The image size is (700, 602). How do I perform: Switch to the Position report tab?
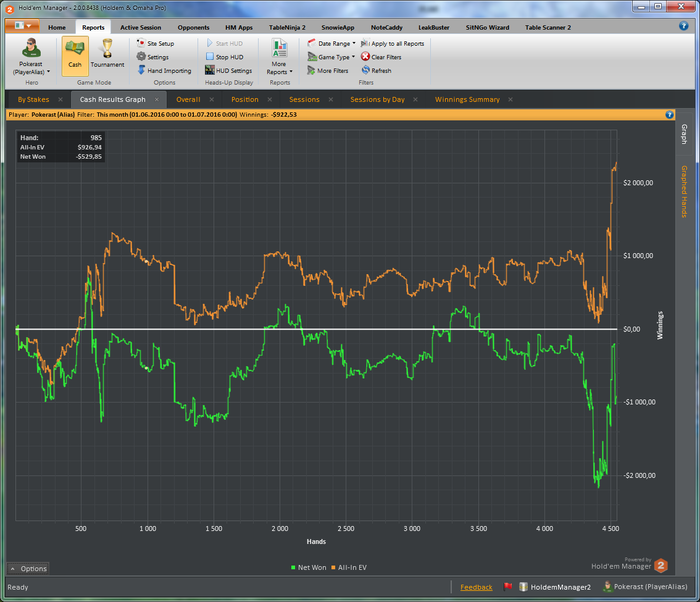[x=245, y=99]
